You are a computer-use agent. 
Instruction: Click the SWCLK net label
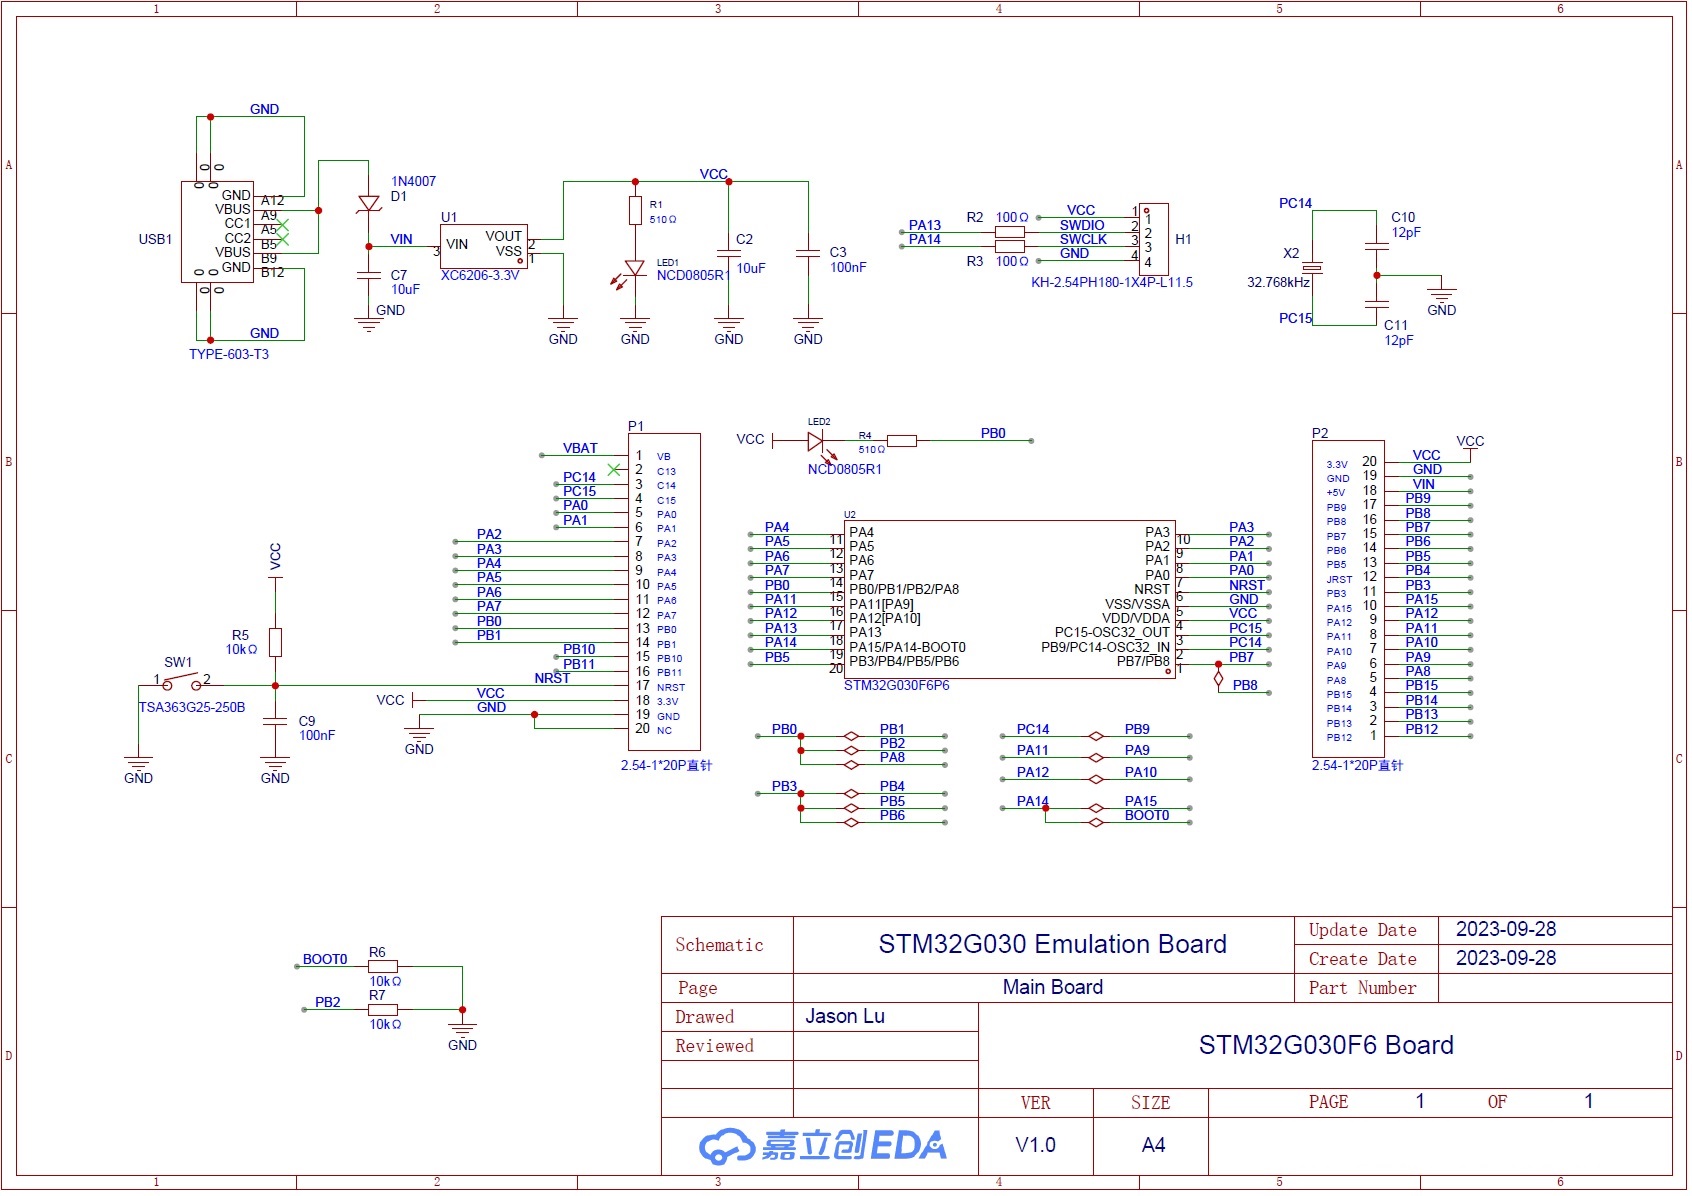1083,240
